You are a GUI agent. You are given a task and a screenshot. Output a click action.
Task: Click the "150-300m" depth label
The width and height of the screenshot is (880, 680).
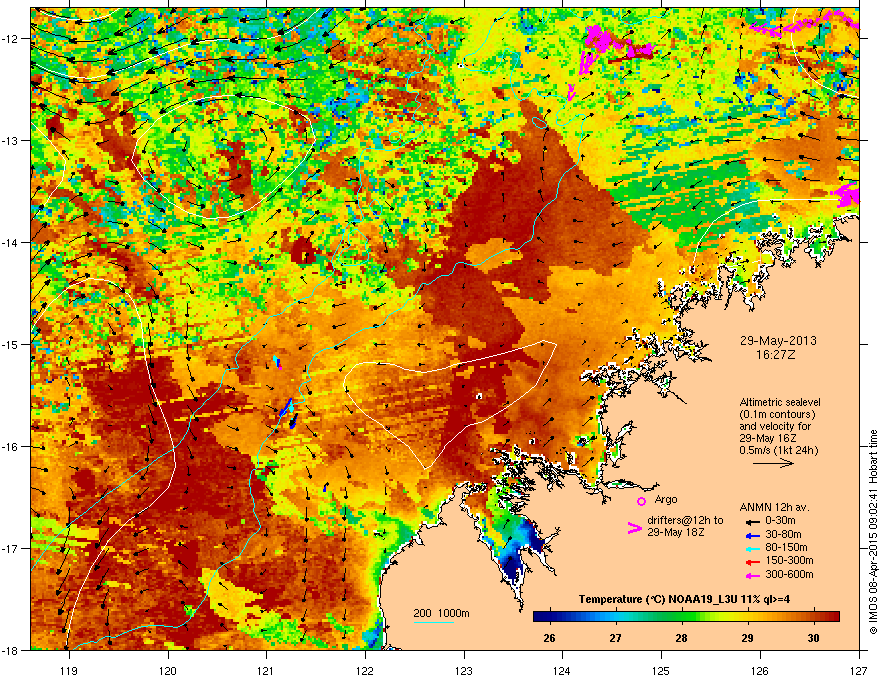click(x=789, y=560)
